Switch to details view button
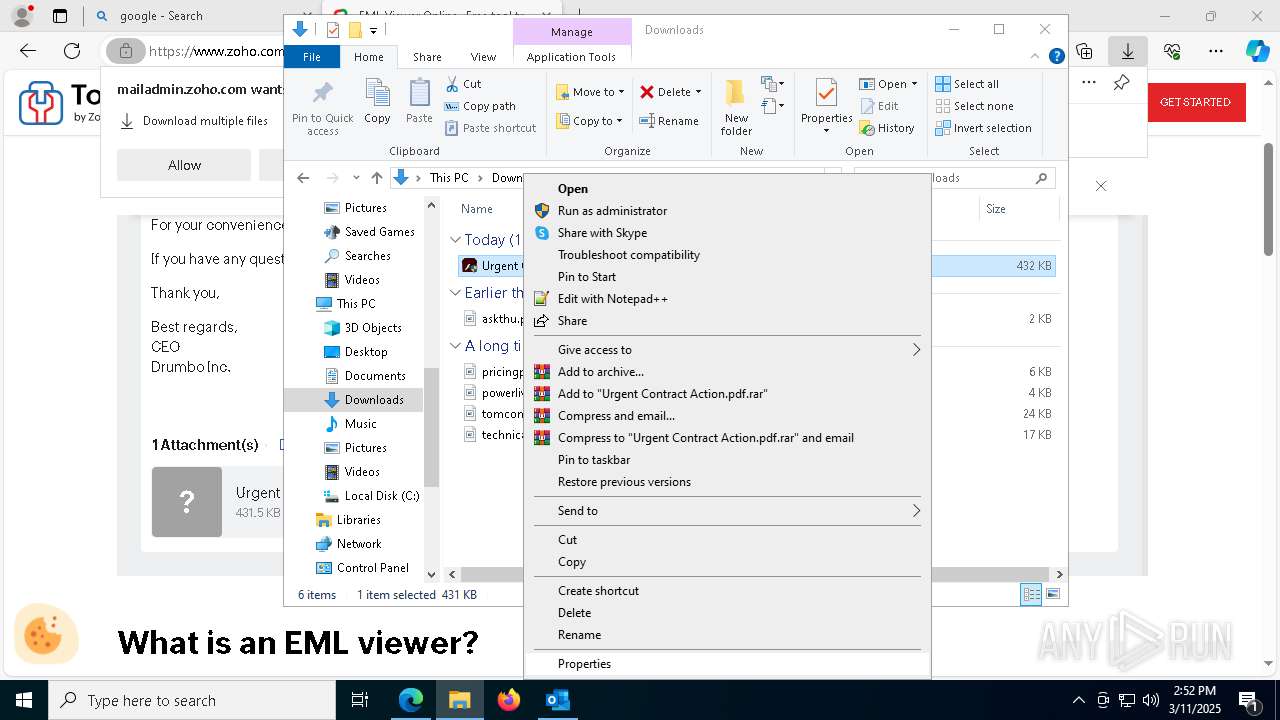The image size is (1280, 720). pos(1031,595)
